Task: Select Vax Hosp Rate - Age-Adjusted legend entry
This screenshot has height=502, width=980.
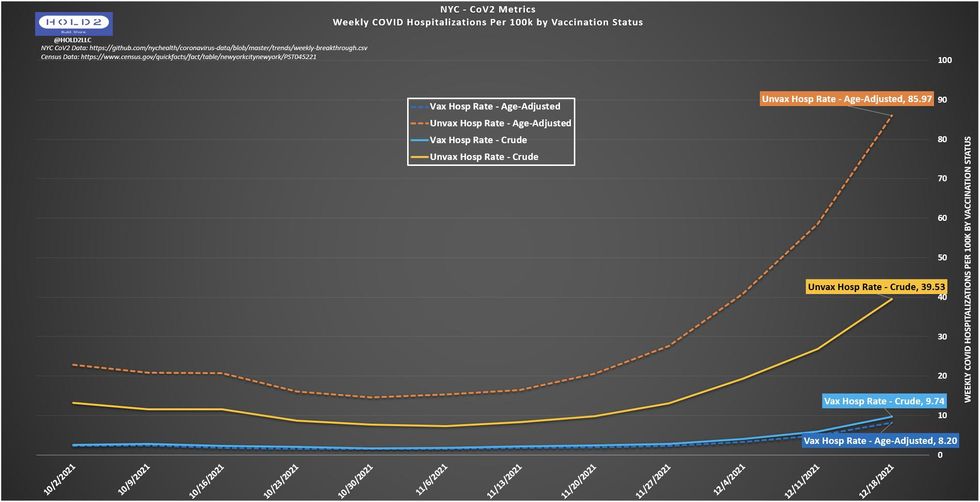Action: (490, 106)
